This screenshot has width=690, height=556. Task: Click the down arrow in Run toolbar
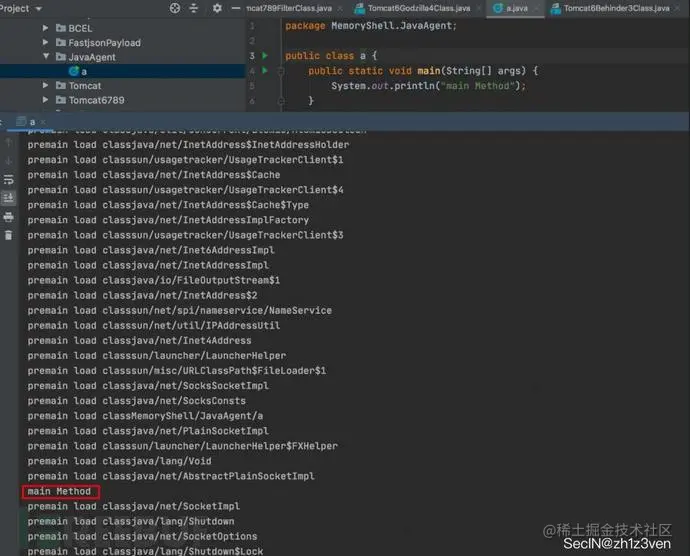point(9,161)
